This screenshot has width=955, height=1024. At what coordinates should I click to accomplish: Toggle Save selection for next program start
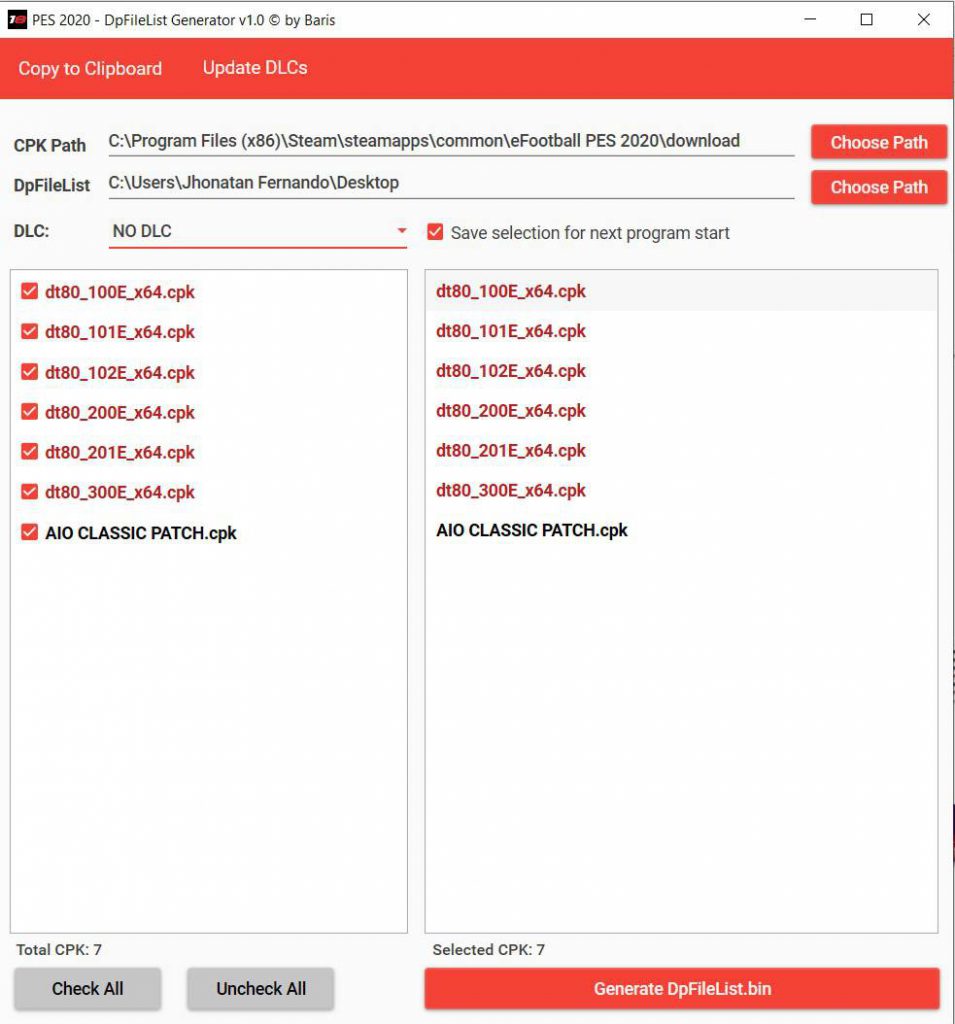coord(435,232)
